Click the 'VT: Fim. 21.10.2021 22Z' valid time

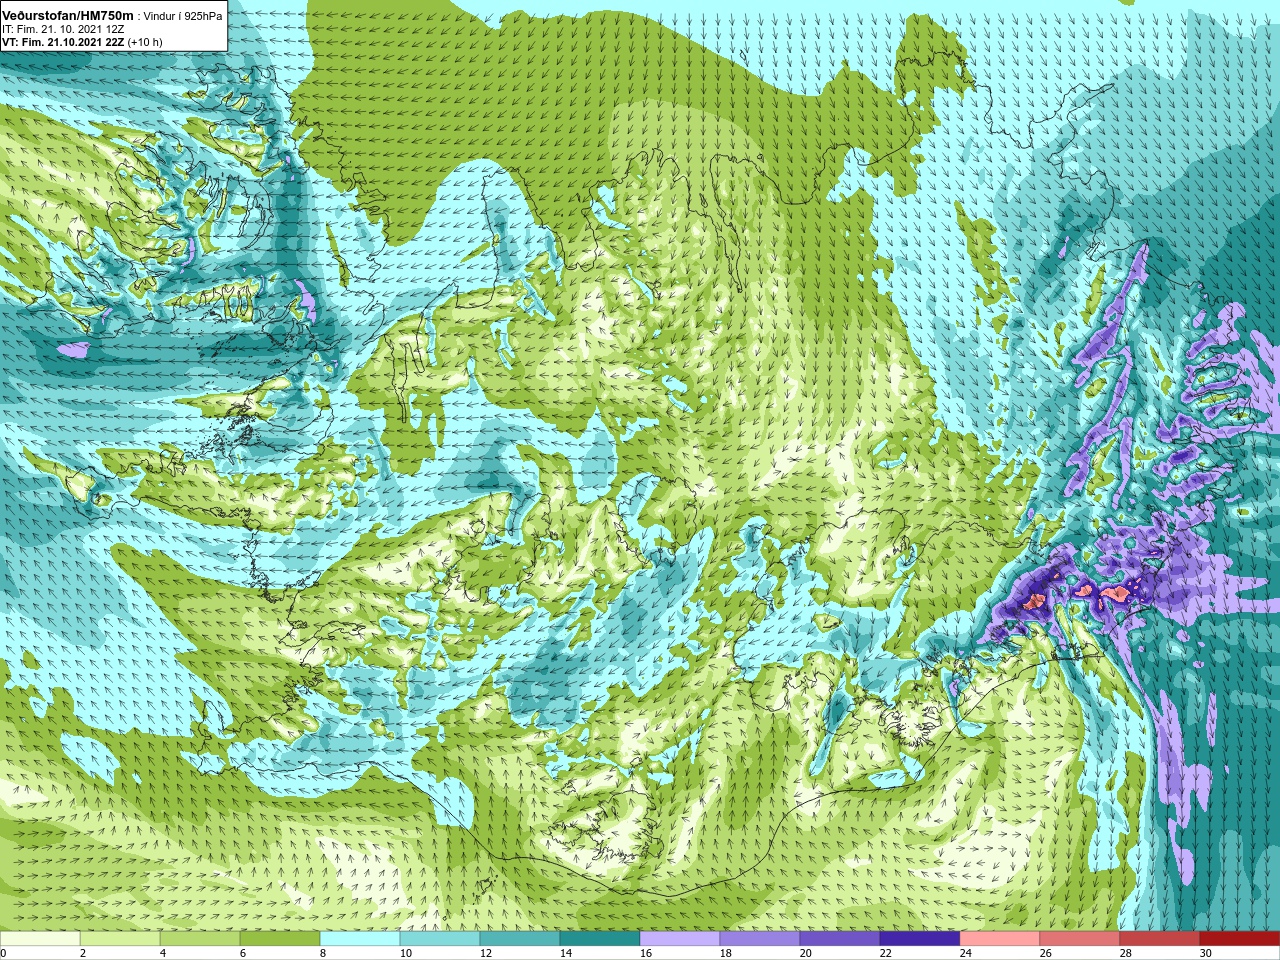63,42
